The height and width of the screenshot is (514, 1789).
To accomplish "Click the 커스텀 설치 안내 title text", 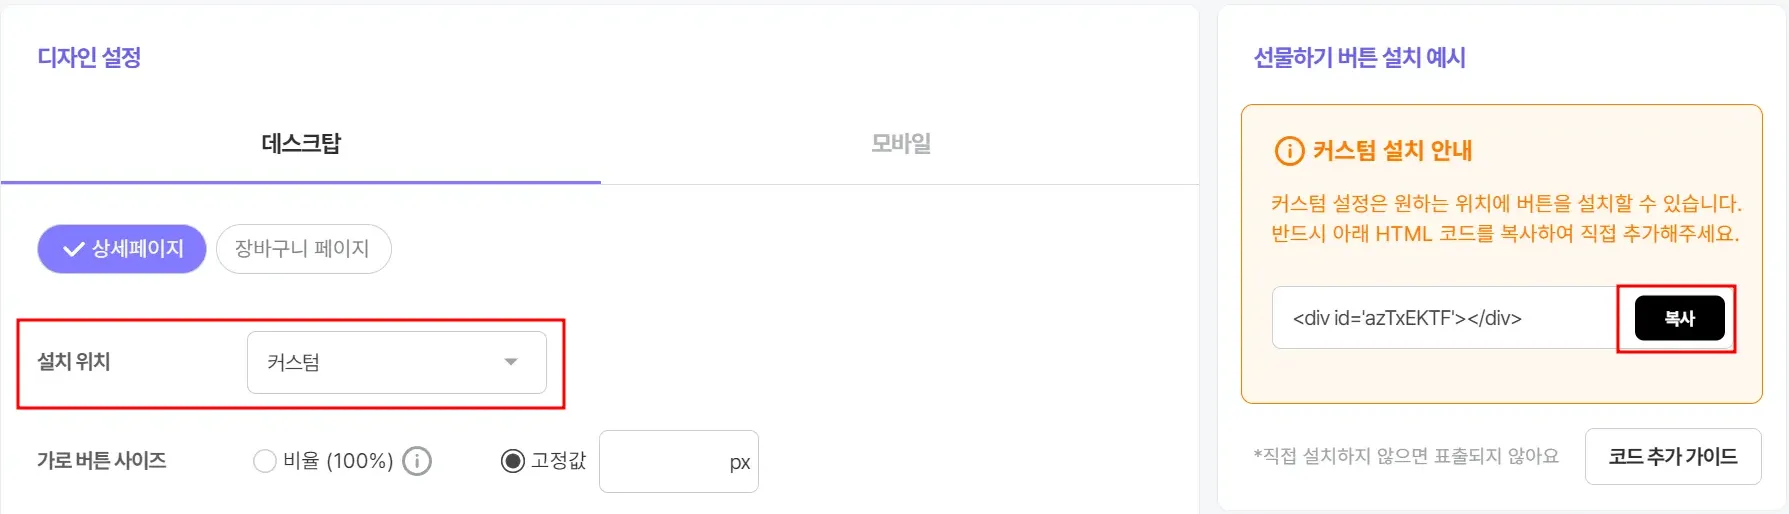I will click(x=1392, y=151).
